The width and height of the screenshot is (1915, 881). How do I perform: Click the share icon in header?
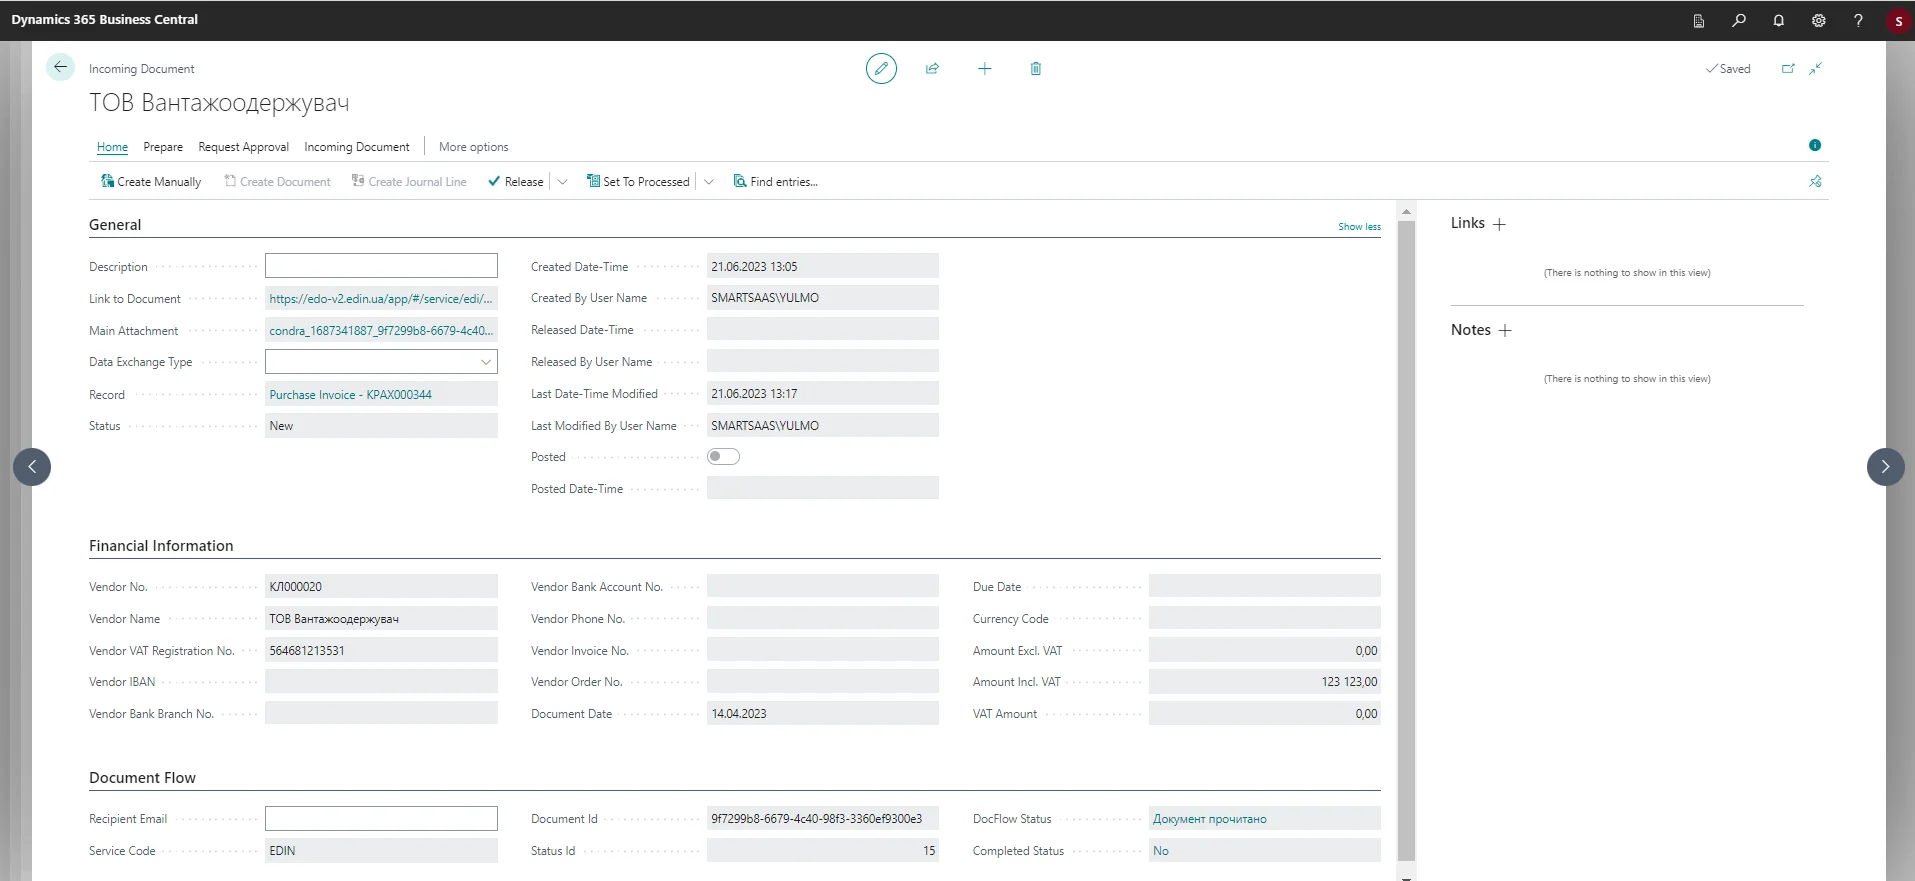pos(932,69)
